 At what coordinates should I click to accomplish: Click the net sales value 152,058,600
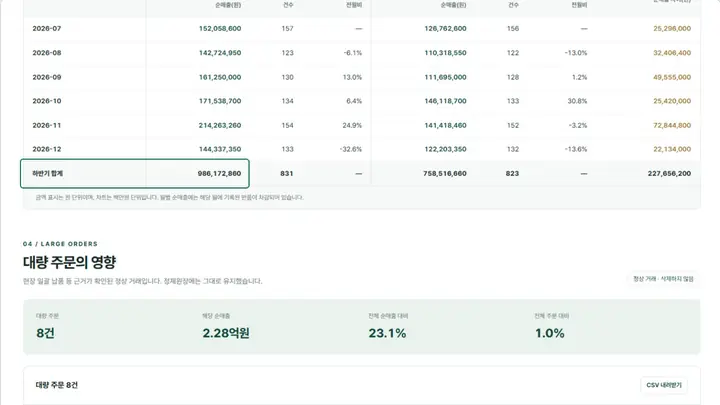[220, 28]
